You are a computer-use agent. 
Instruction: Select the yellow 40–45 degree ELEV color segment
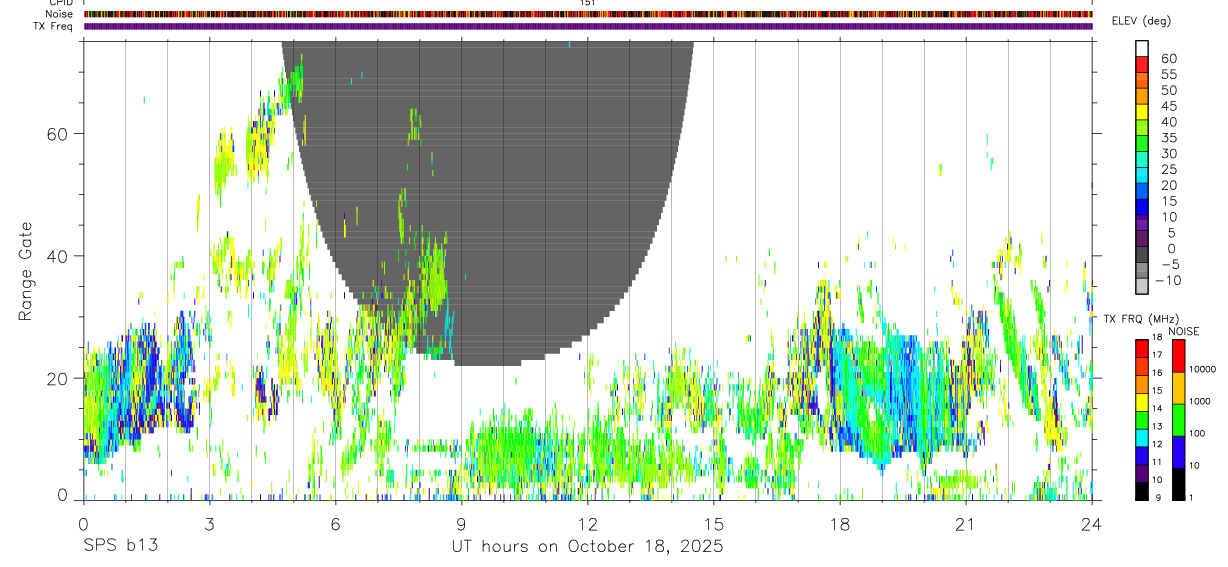[1142, 112]
